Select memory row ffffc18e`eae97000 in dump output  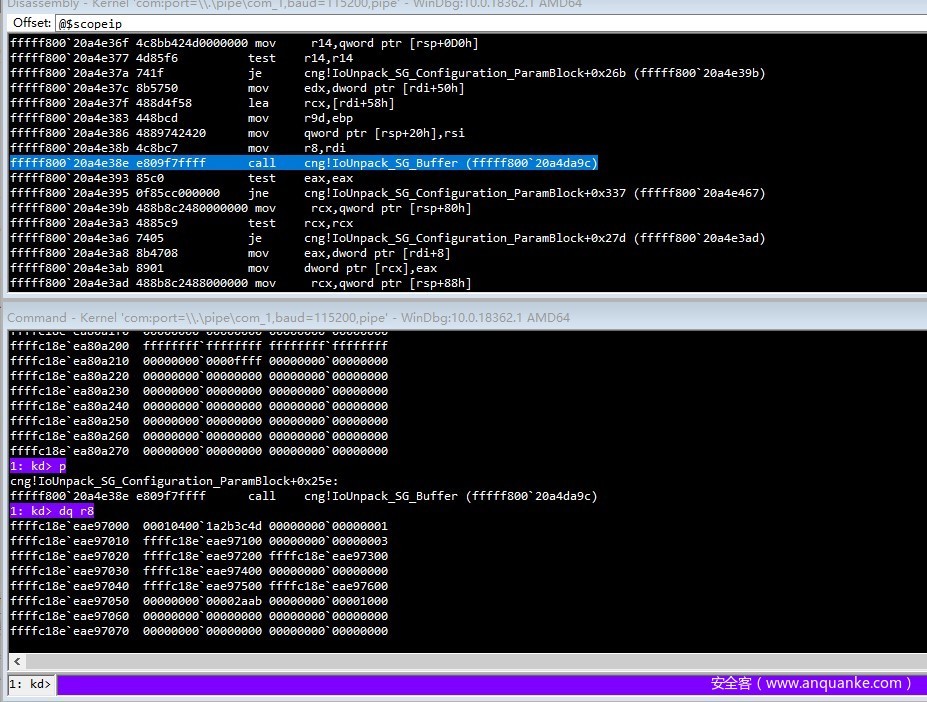(x=198, y=526)
